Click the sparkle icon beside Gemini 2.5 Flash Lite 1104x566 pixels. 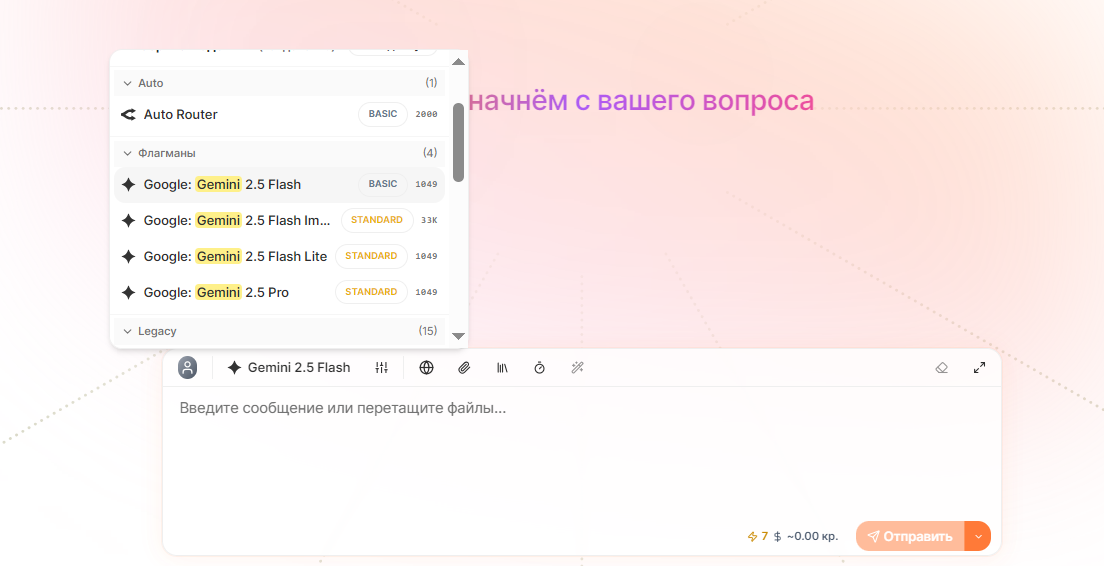(x=128, y=256)
